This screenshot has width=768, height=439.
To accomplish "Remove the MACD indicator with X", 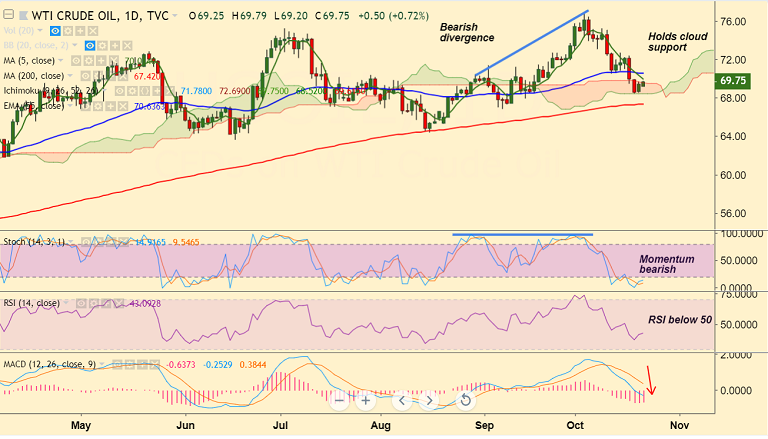I will click(154, 365).
